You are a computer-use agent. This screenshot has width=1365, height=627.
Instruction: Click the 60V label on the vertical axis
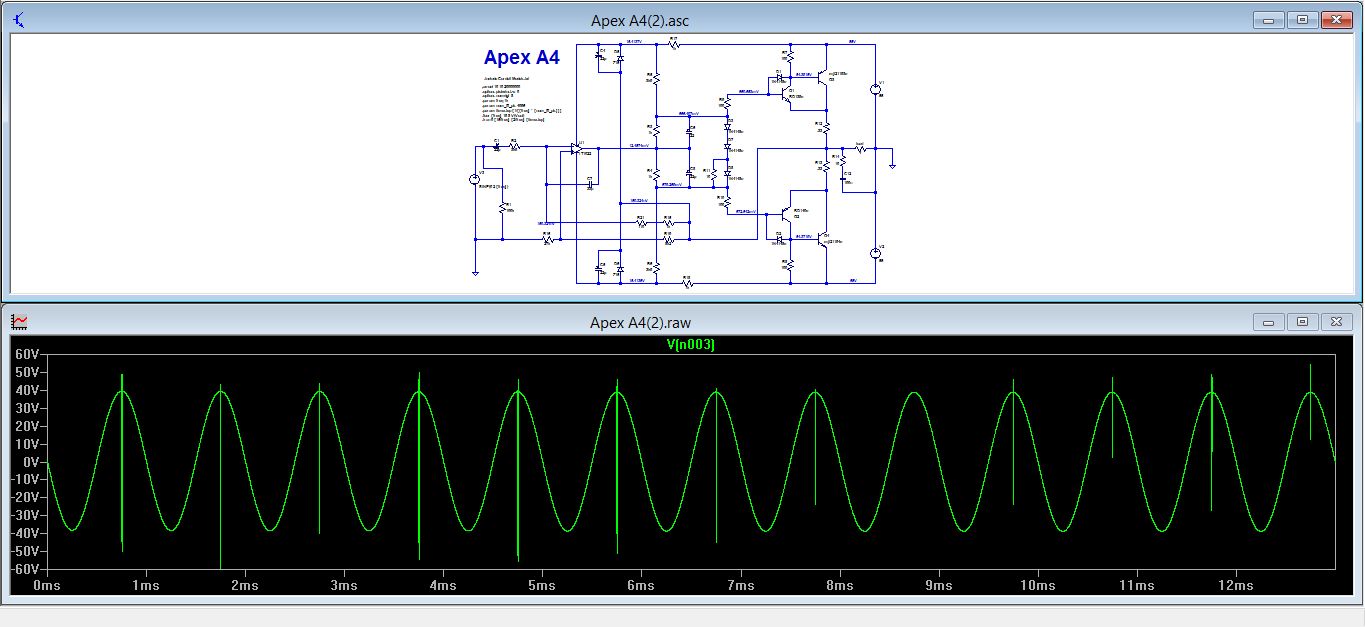pos(25,355)
